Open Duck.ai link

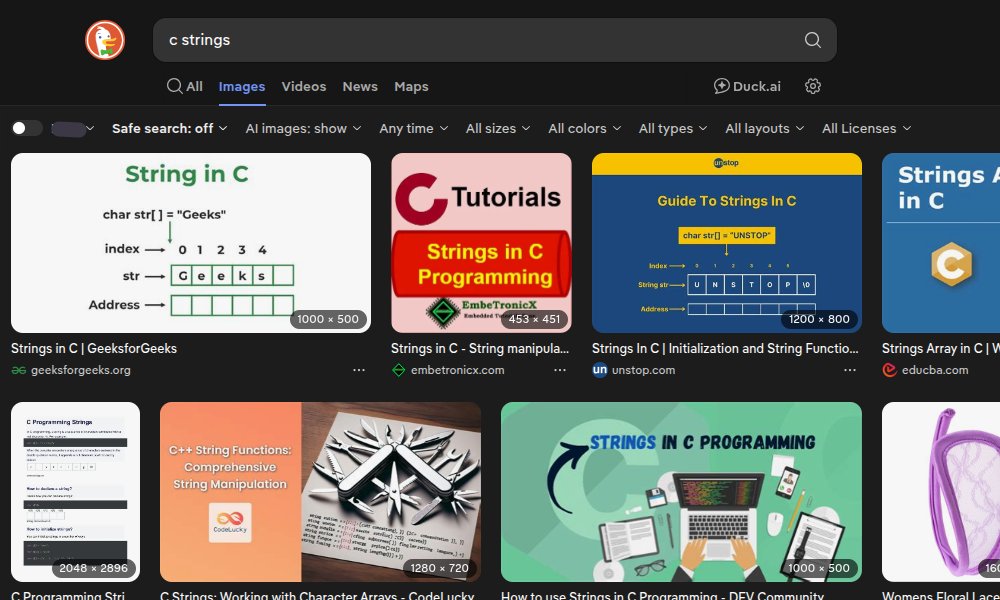[747, 86]
